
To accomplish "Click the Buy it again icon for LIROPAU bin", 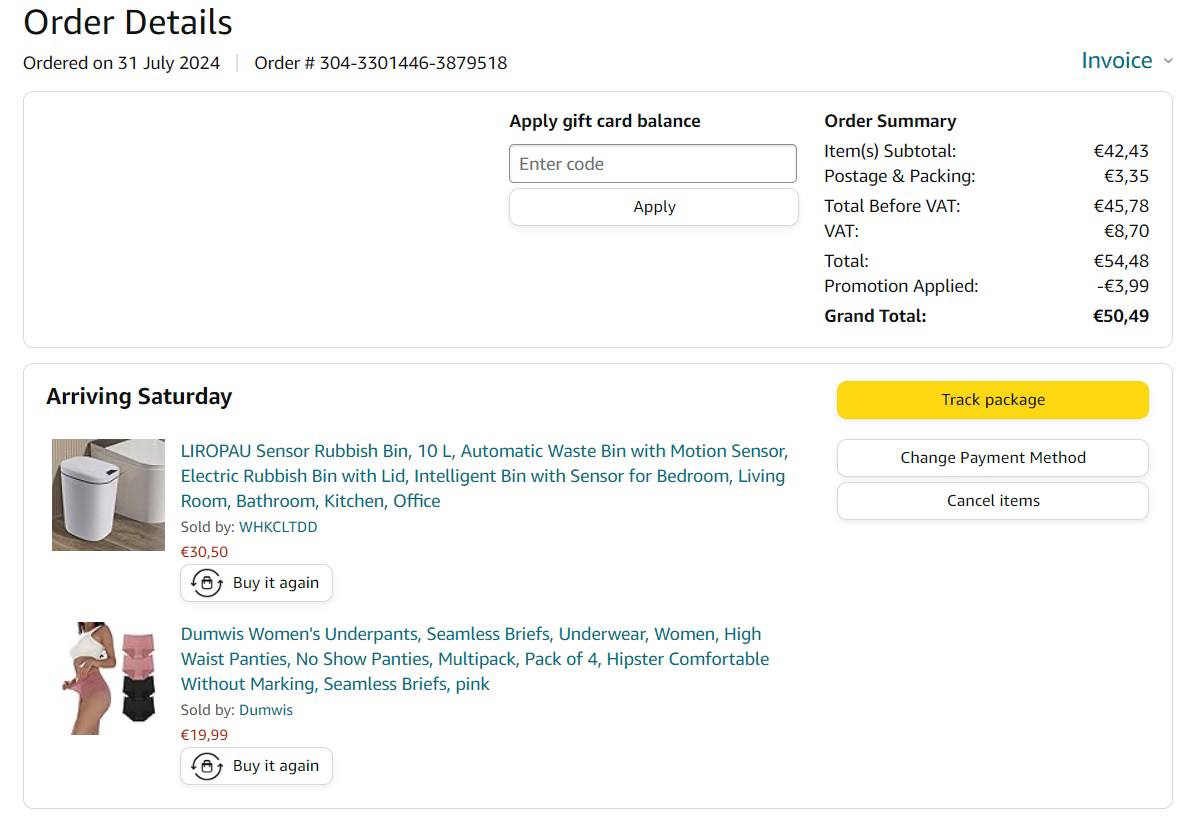I will (x=207, y=583).
